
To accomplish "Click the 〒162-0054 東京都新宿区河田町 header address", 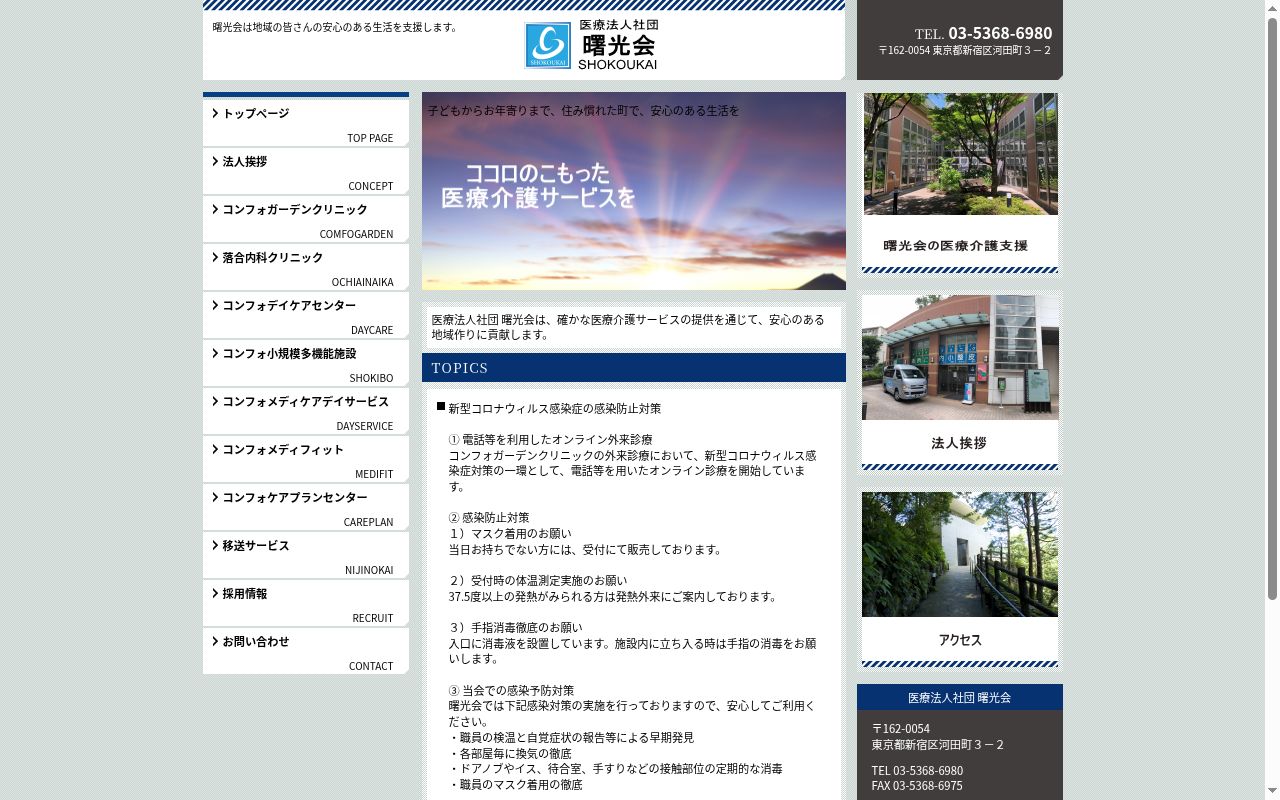I will (964, 50).
